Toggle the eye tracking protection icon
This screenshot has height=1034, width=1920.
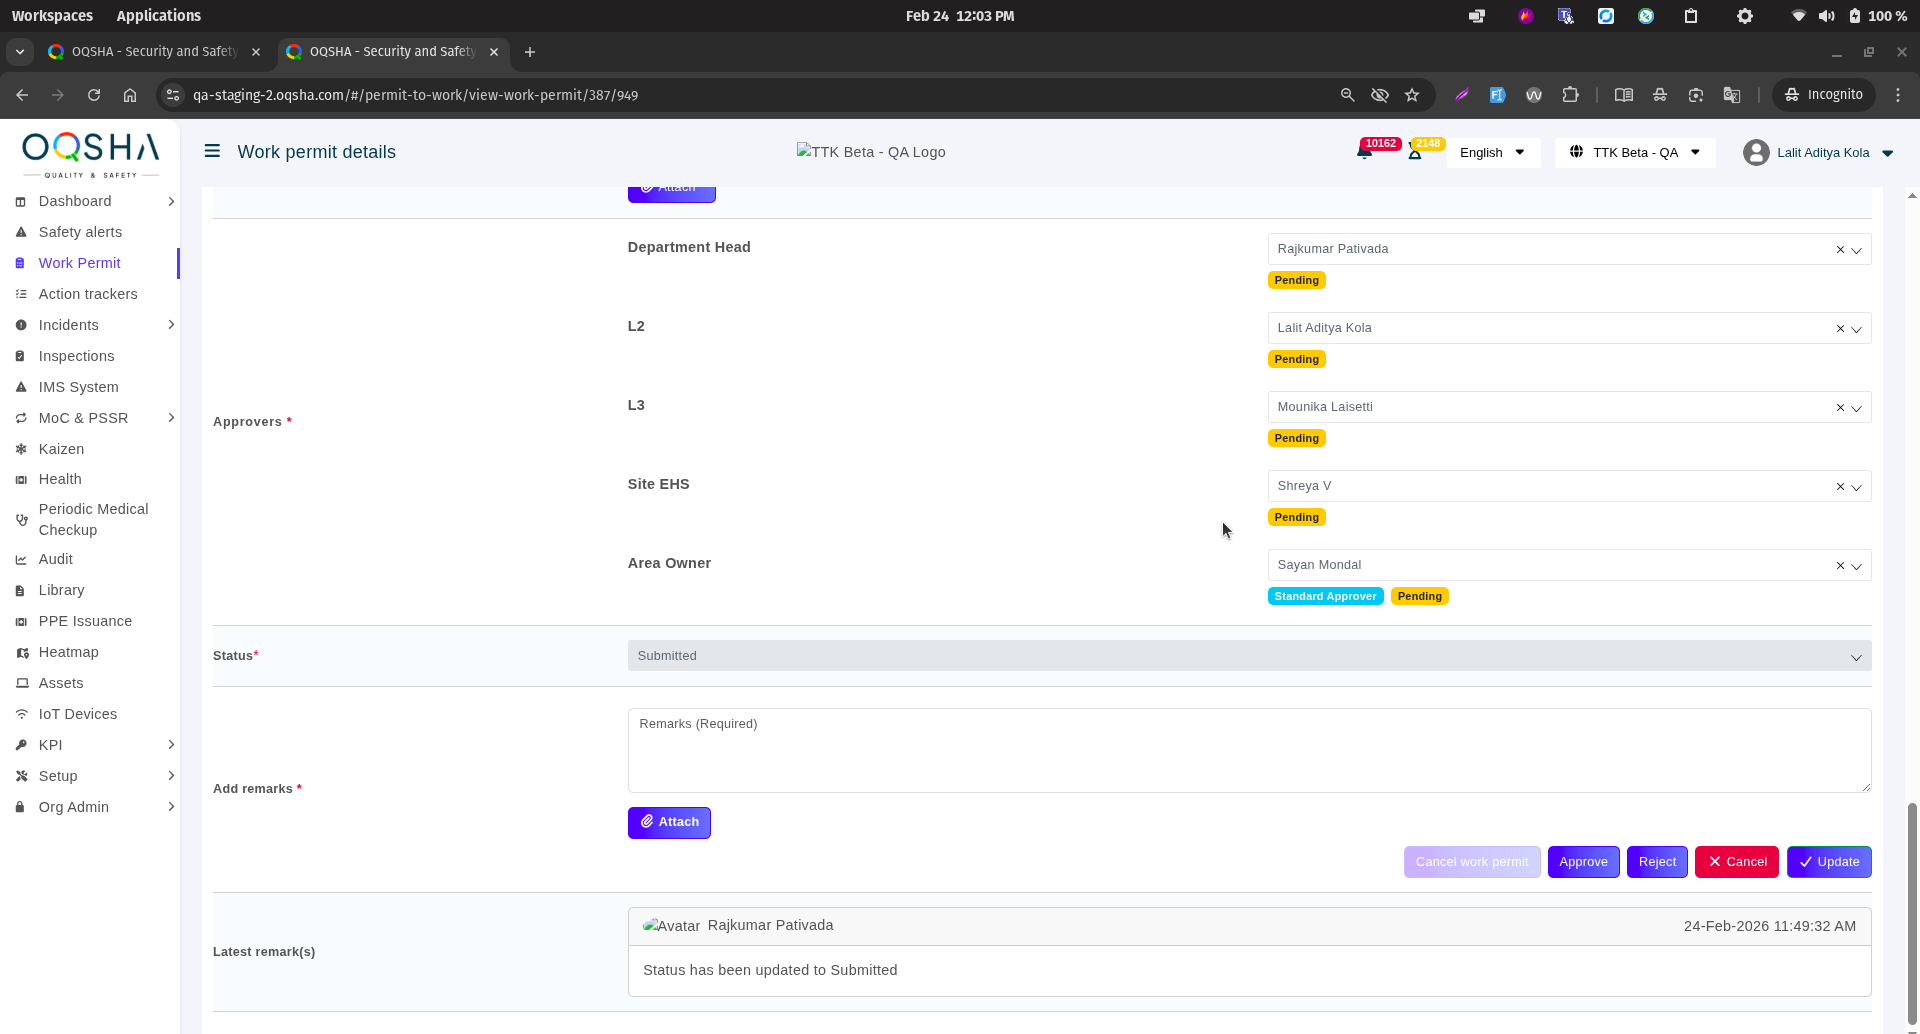[1380, 95]
